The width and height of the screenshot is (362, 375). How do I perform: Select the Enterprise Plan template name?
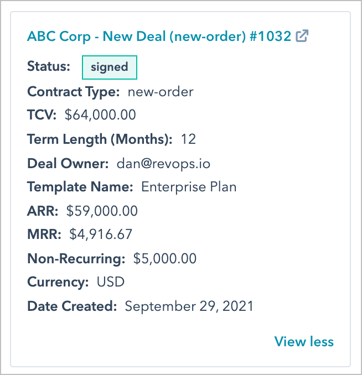[189, 187]
